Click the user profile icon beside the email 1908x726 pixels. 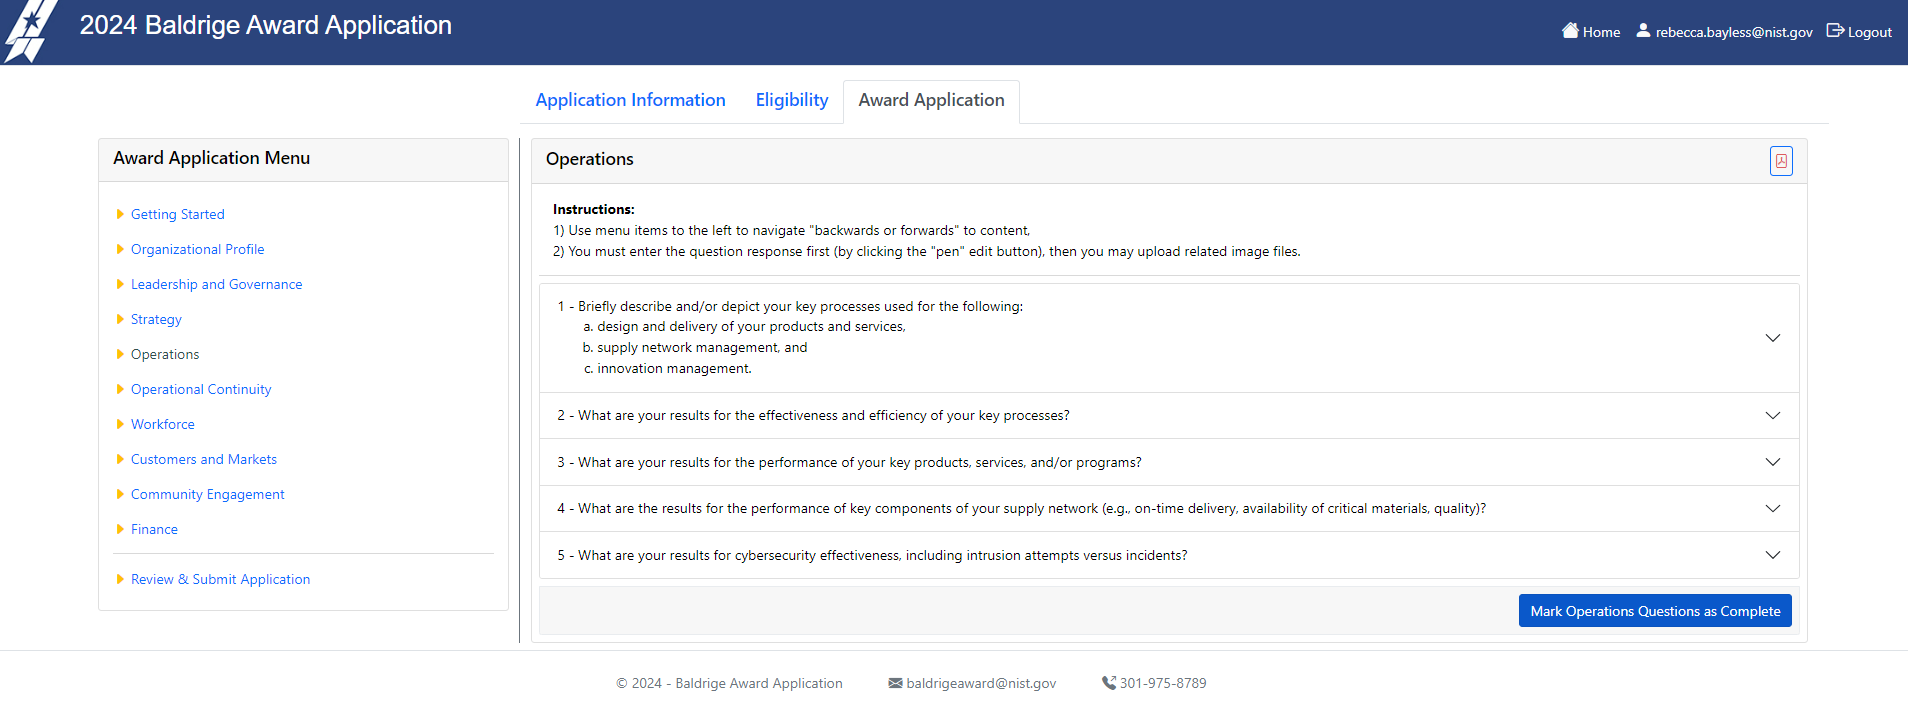pos(1643,31)
